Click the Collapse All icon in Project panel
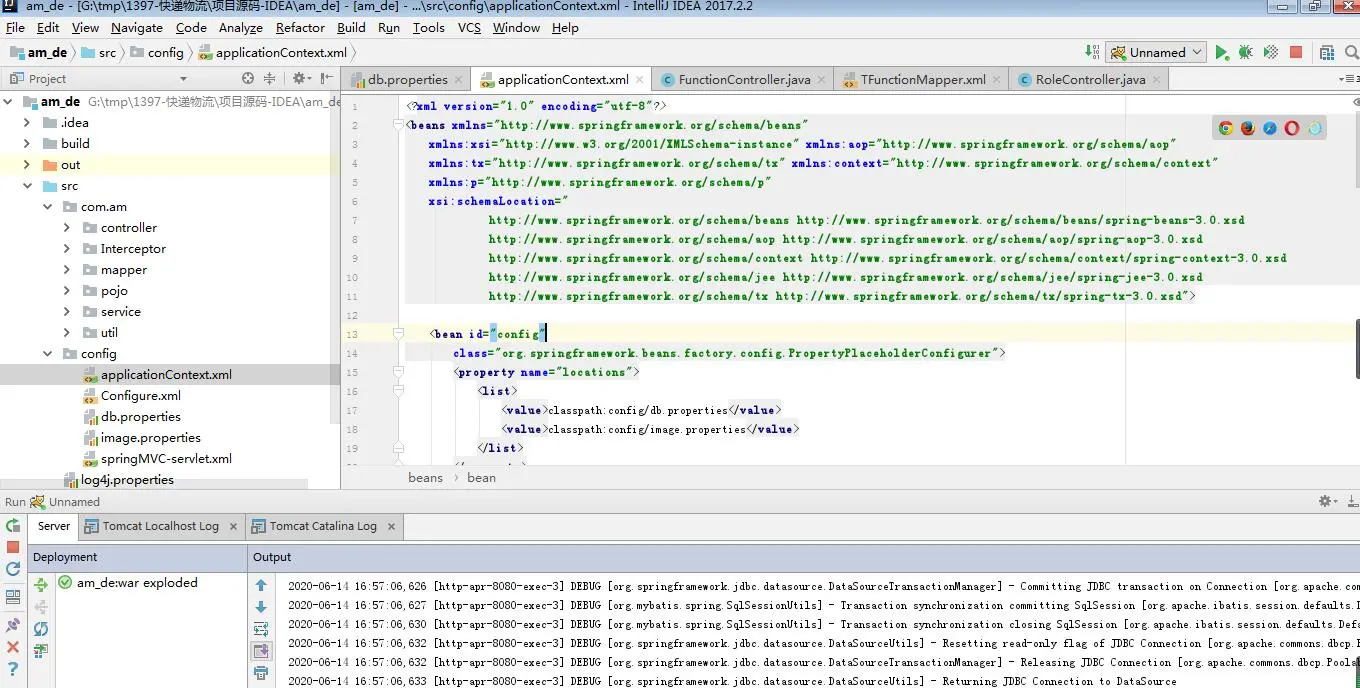 tap(270, 79)
